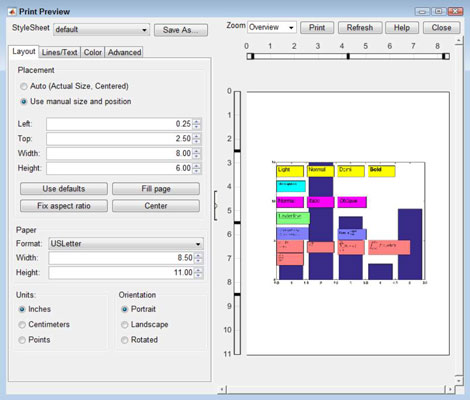Choose Centimeters units
This screenshot has height=400, width=470.
pyautogui.click(x=44, y=325)
